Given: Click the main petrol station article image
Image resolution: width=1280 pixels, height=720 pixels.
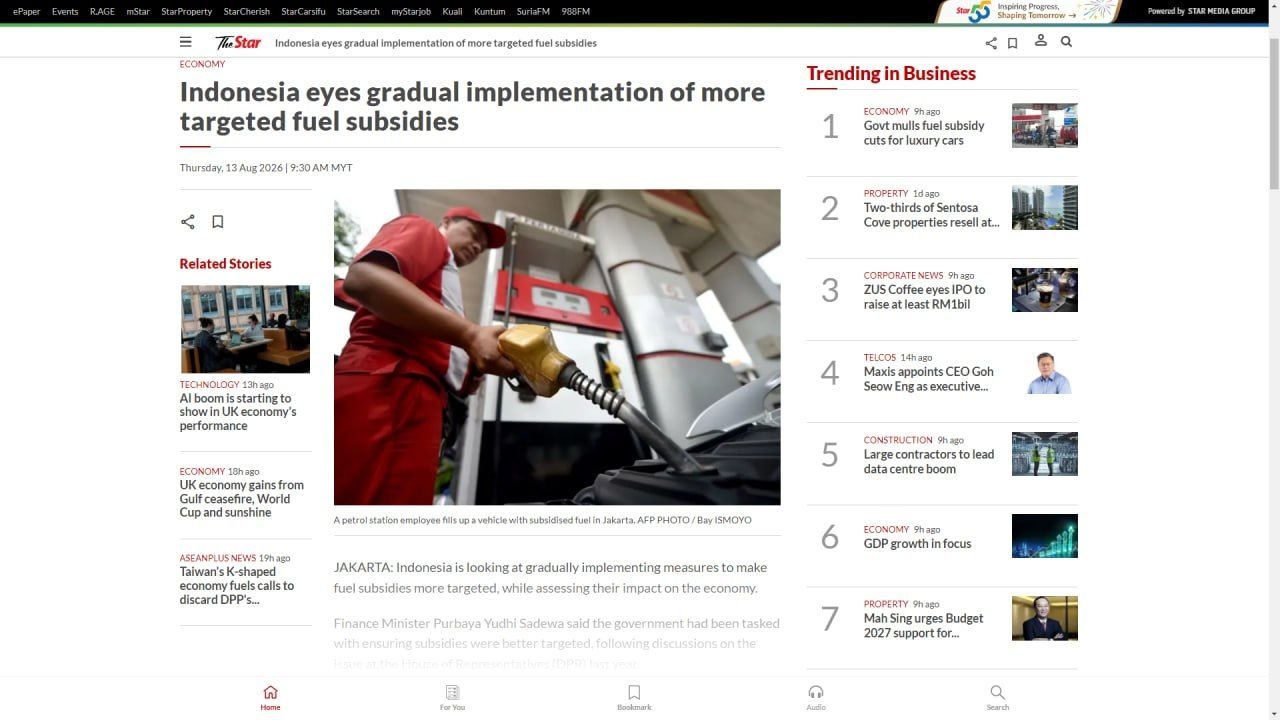Looking at the screenshot, I should click(557, 347).
